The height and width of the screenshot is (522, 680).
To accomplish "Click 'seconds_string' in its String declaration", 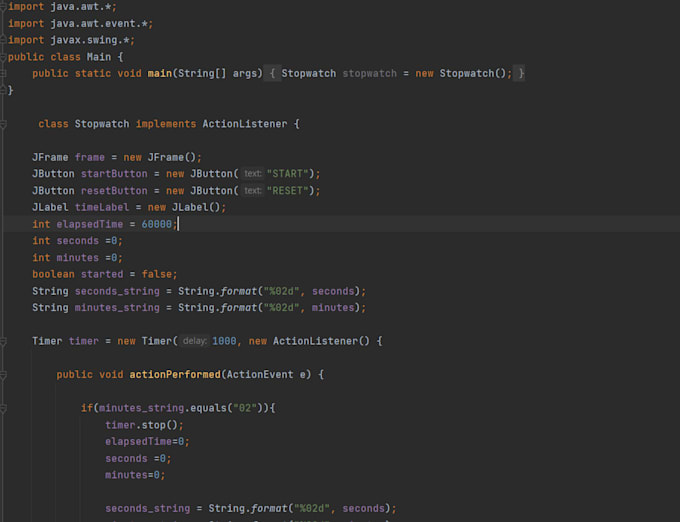I will (117, 291).
